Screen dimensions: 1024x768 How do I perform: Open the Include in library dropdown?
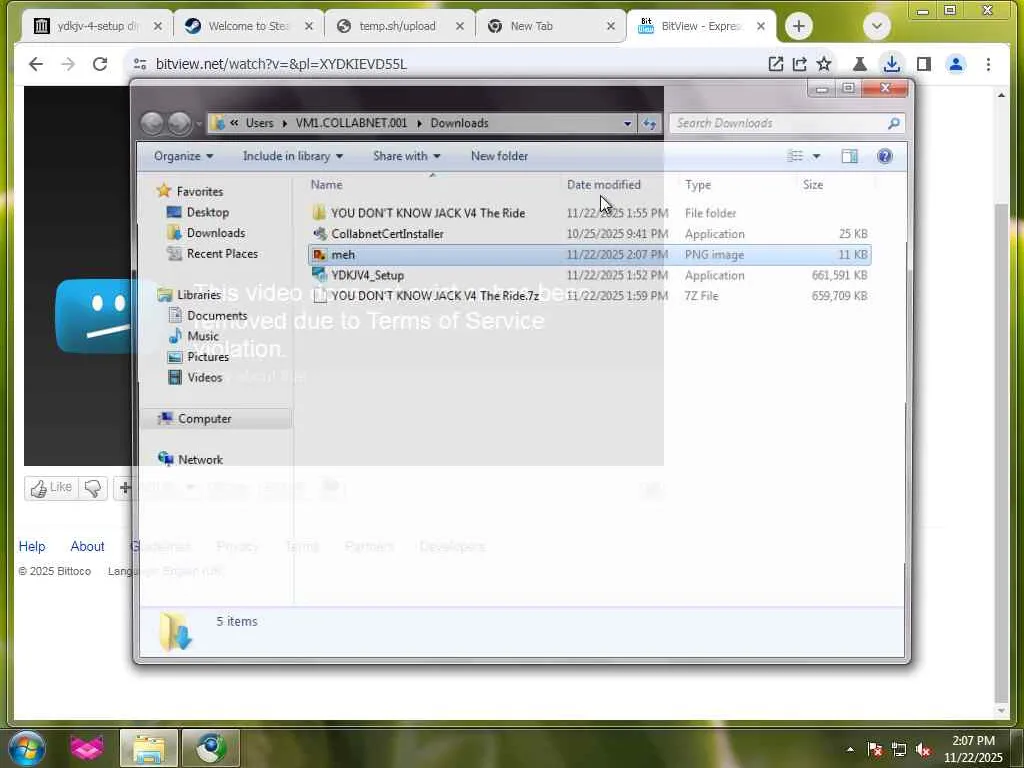[x=293, y=156]
